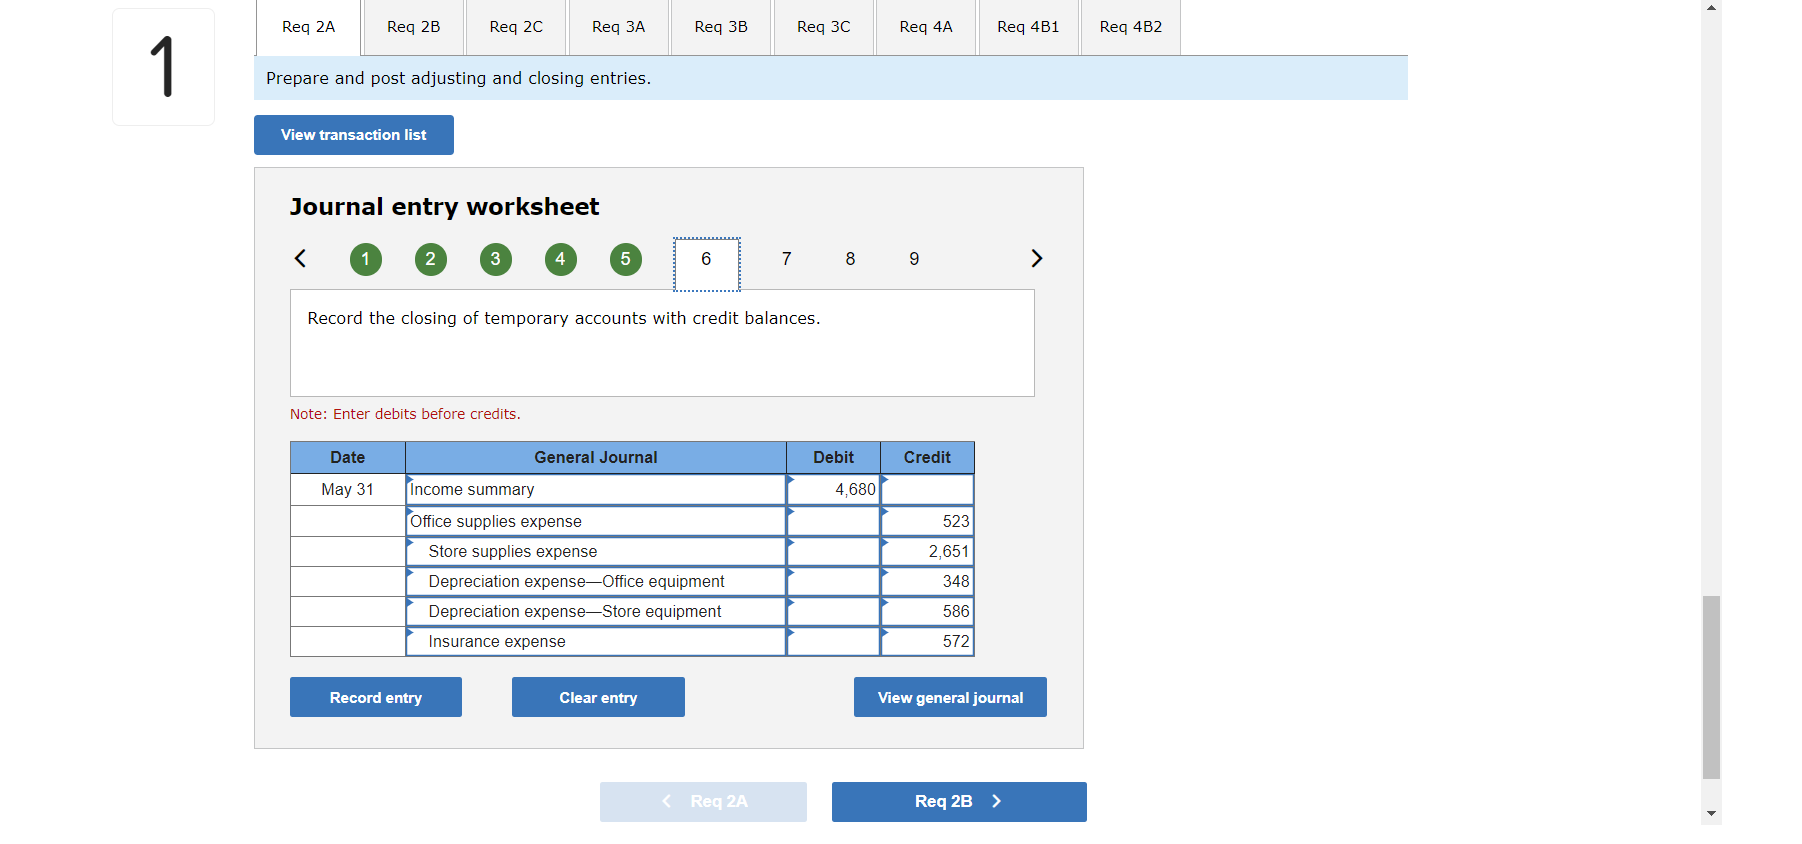The image size is (1802, 844).
Task: Go to journal entry step 1 circle
Action: [x=366, y=259]
